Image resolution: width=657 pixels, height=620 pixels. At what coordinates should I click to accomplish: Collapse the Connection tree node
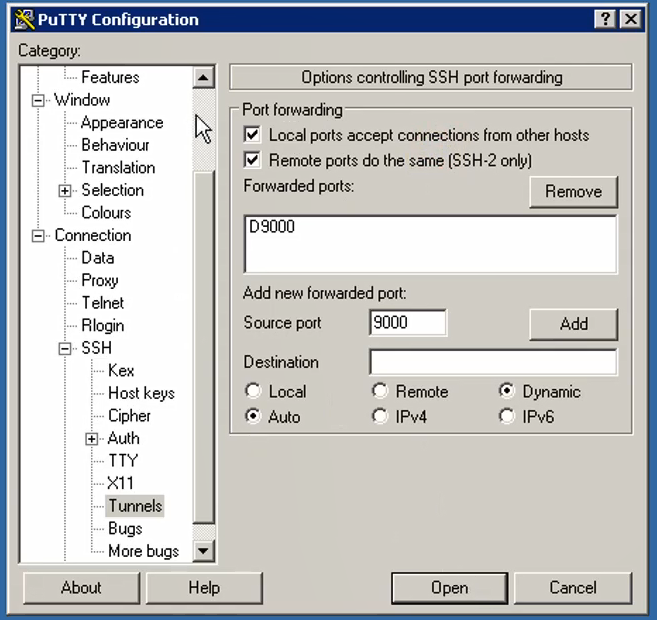point(38,236)
